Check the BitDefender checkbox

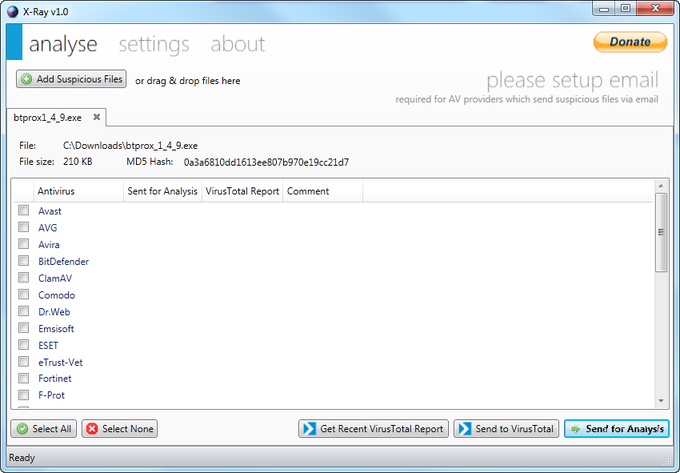(x=23, y=261)
